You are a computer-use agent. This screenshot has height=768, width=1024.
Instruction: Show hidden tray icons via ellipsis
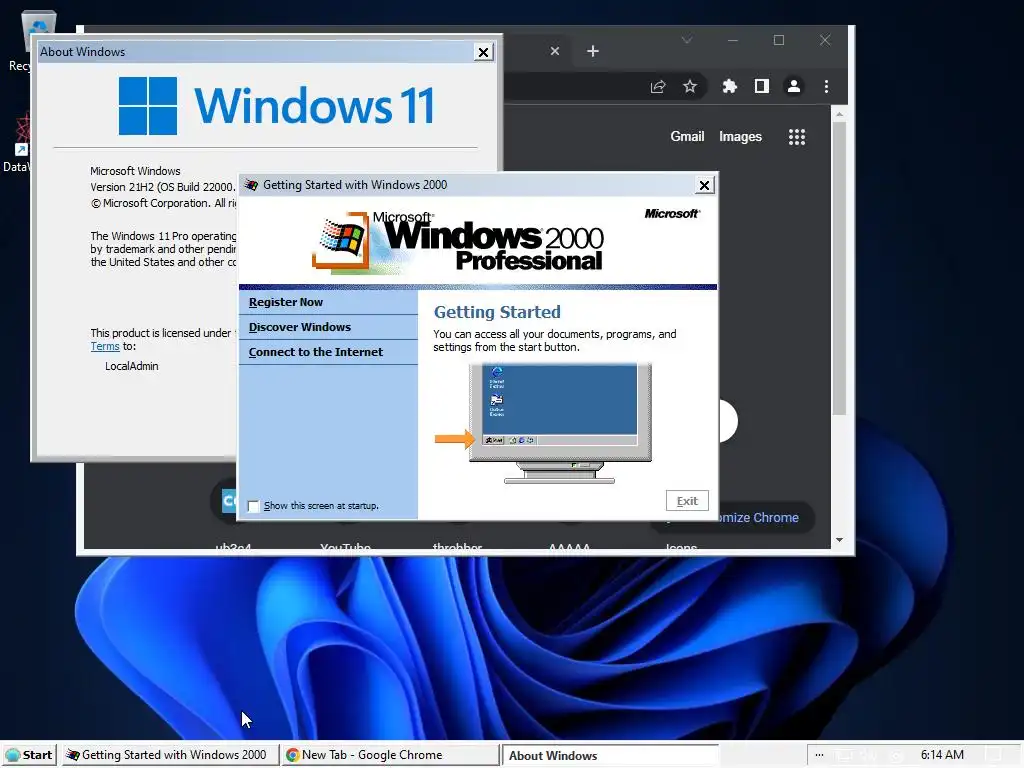pos(819,755)
